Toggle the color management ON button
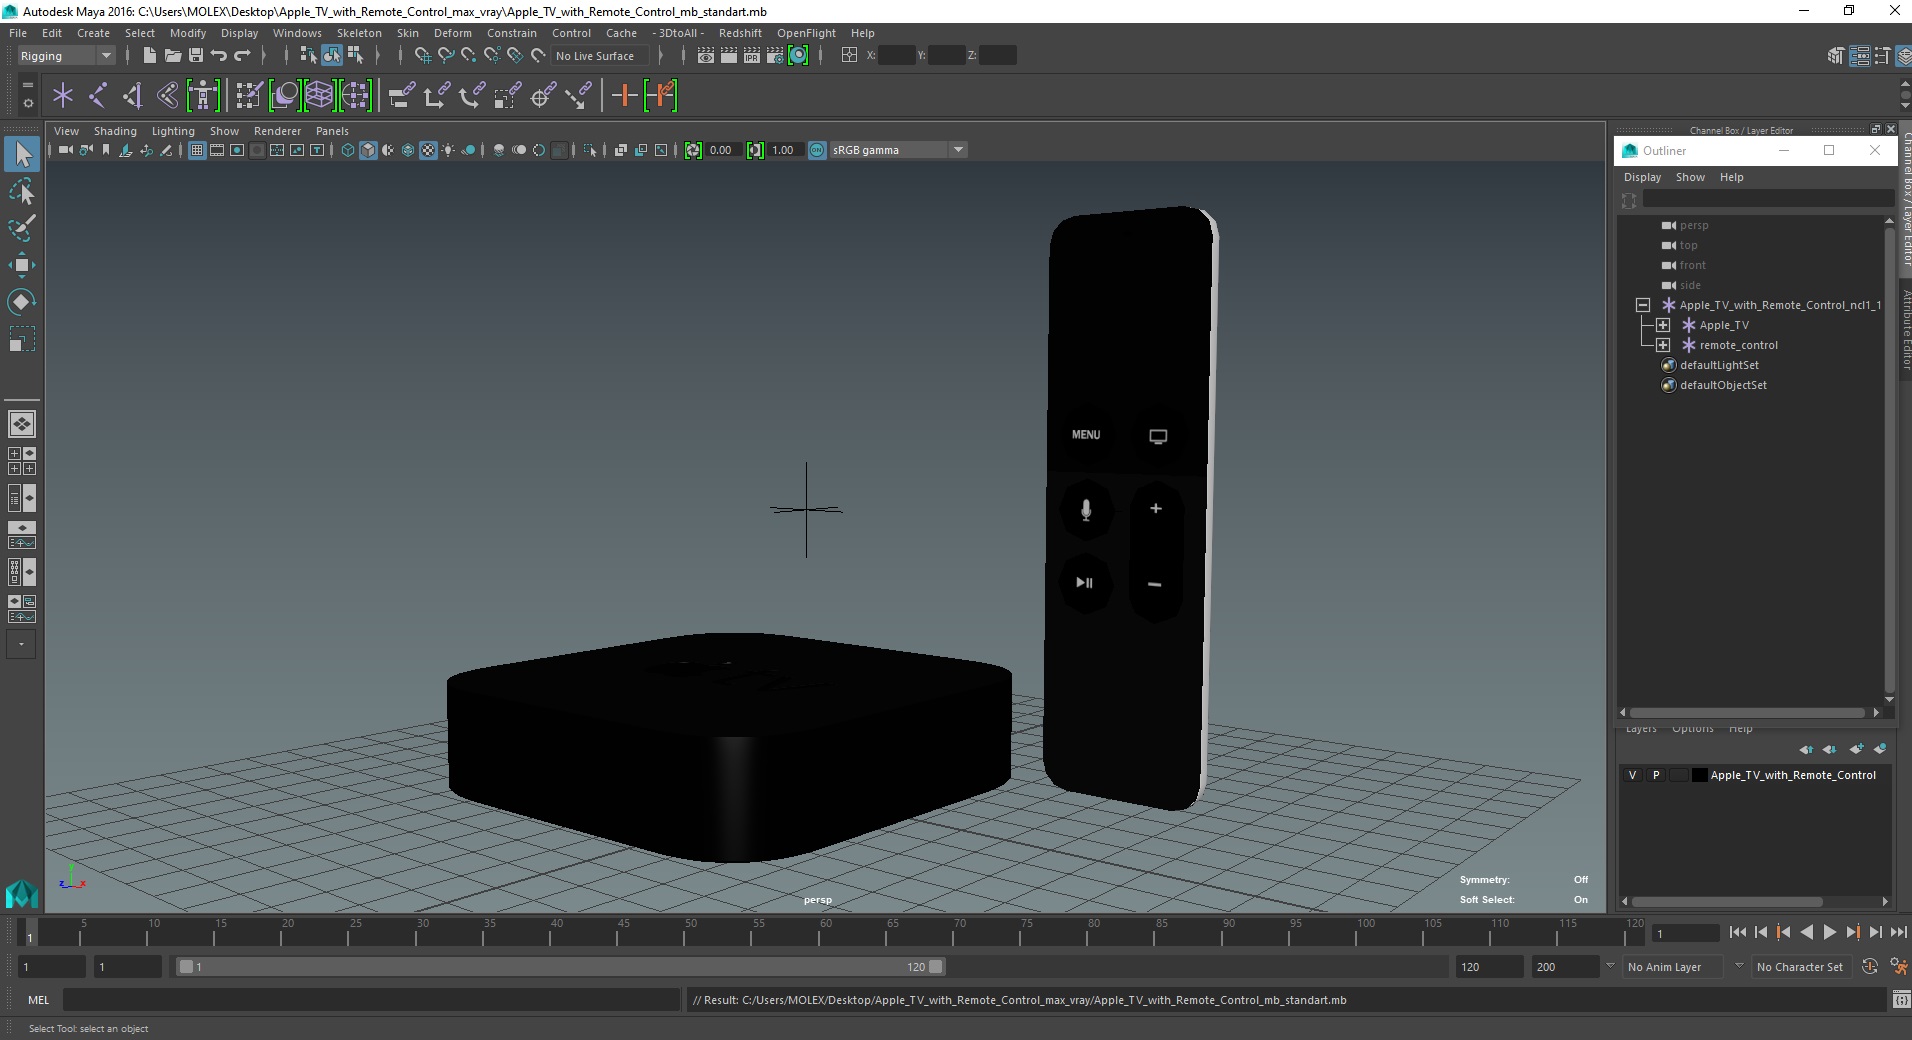 tap(817, 150)
